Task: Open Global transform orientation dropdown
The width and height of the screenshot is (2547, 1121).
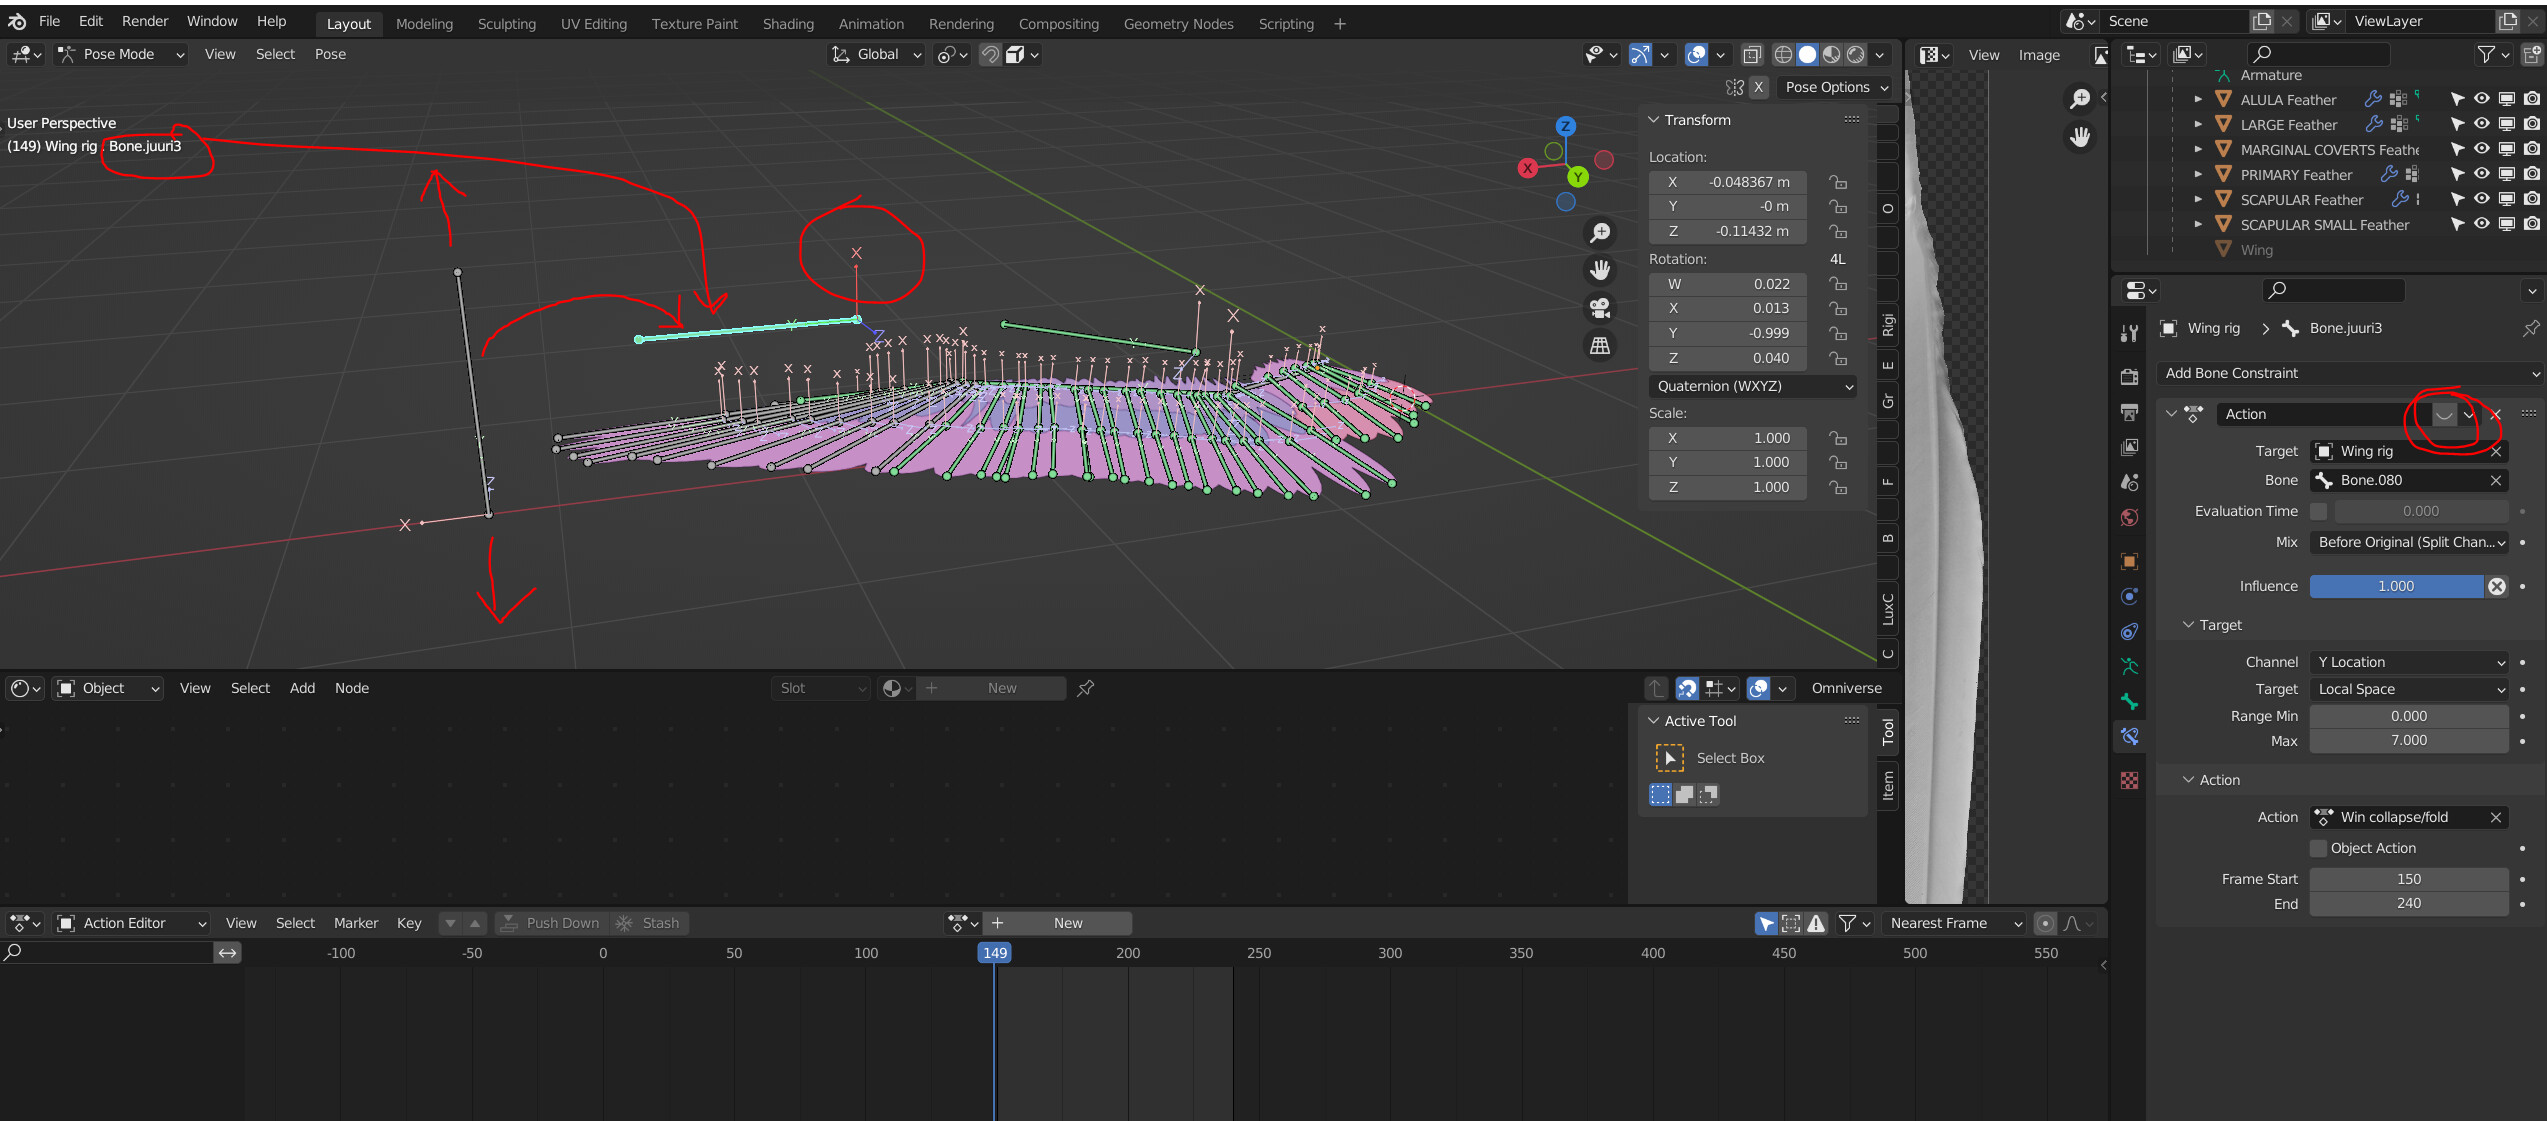Action: [877, 55]
